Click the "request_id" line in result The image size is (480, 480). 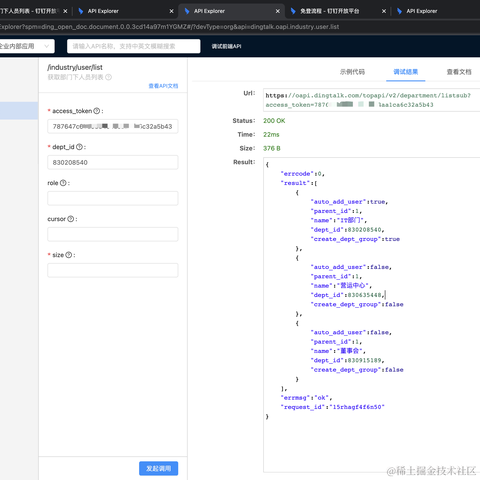click(332, 407)
